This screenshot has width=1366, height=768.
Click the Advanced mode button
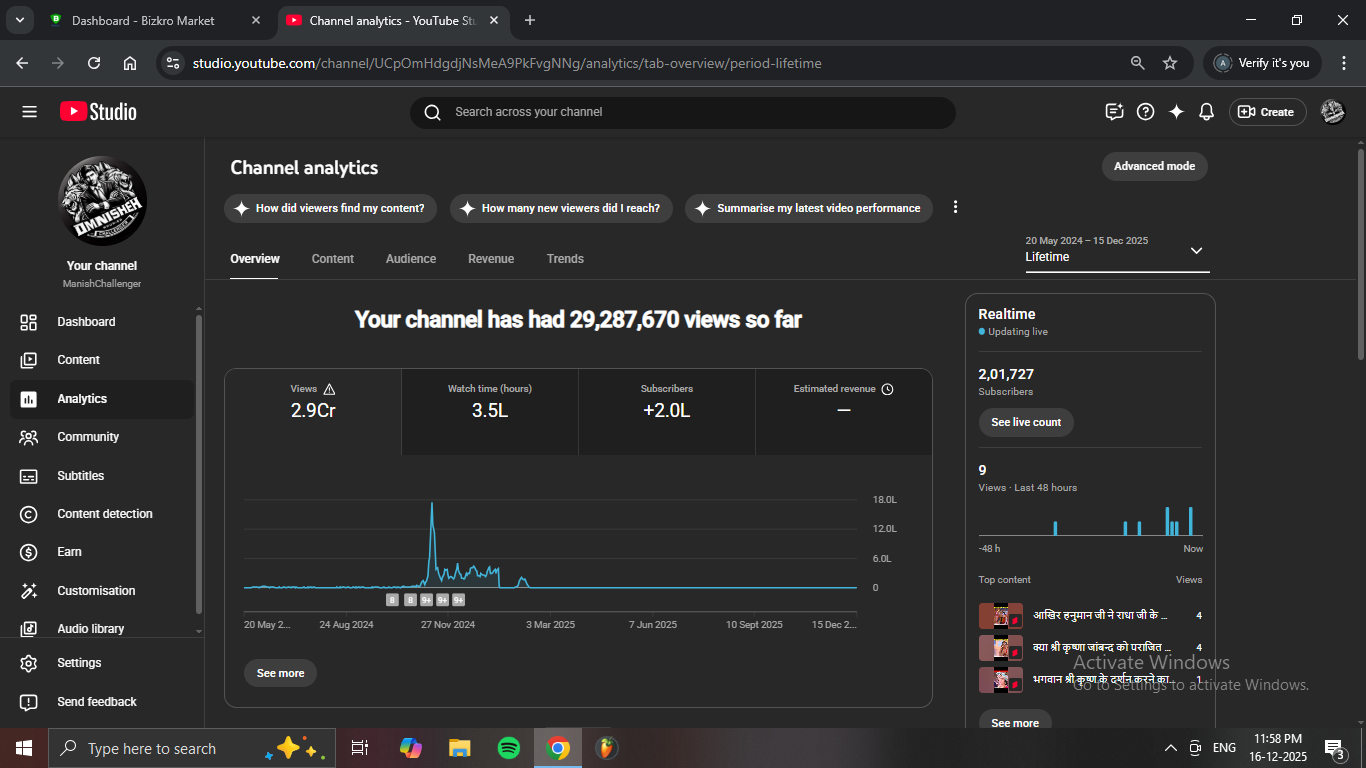click(x=1154, y=166)
